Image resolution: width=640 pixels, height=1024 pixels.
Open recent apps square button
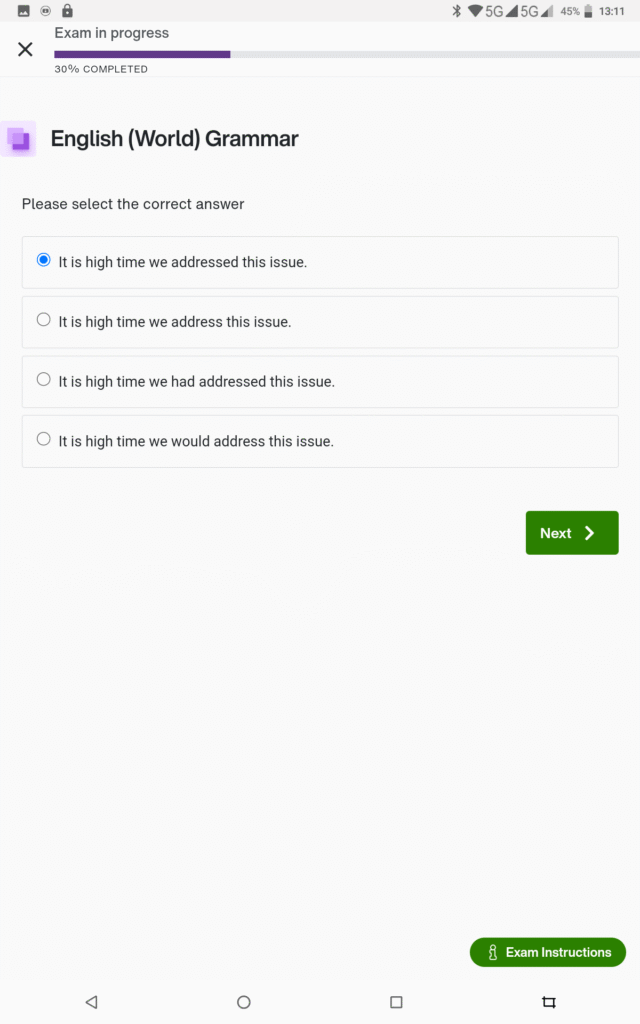click(x=396, y=1001)
